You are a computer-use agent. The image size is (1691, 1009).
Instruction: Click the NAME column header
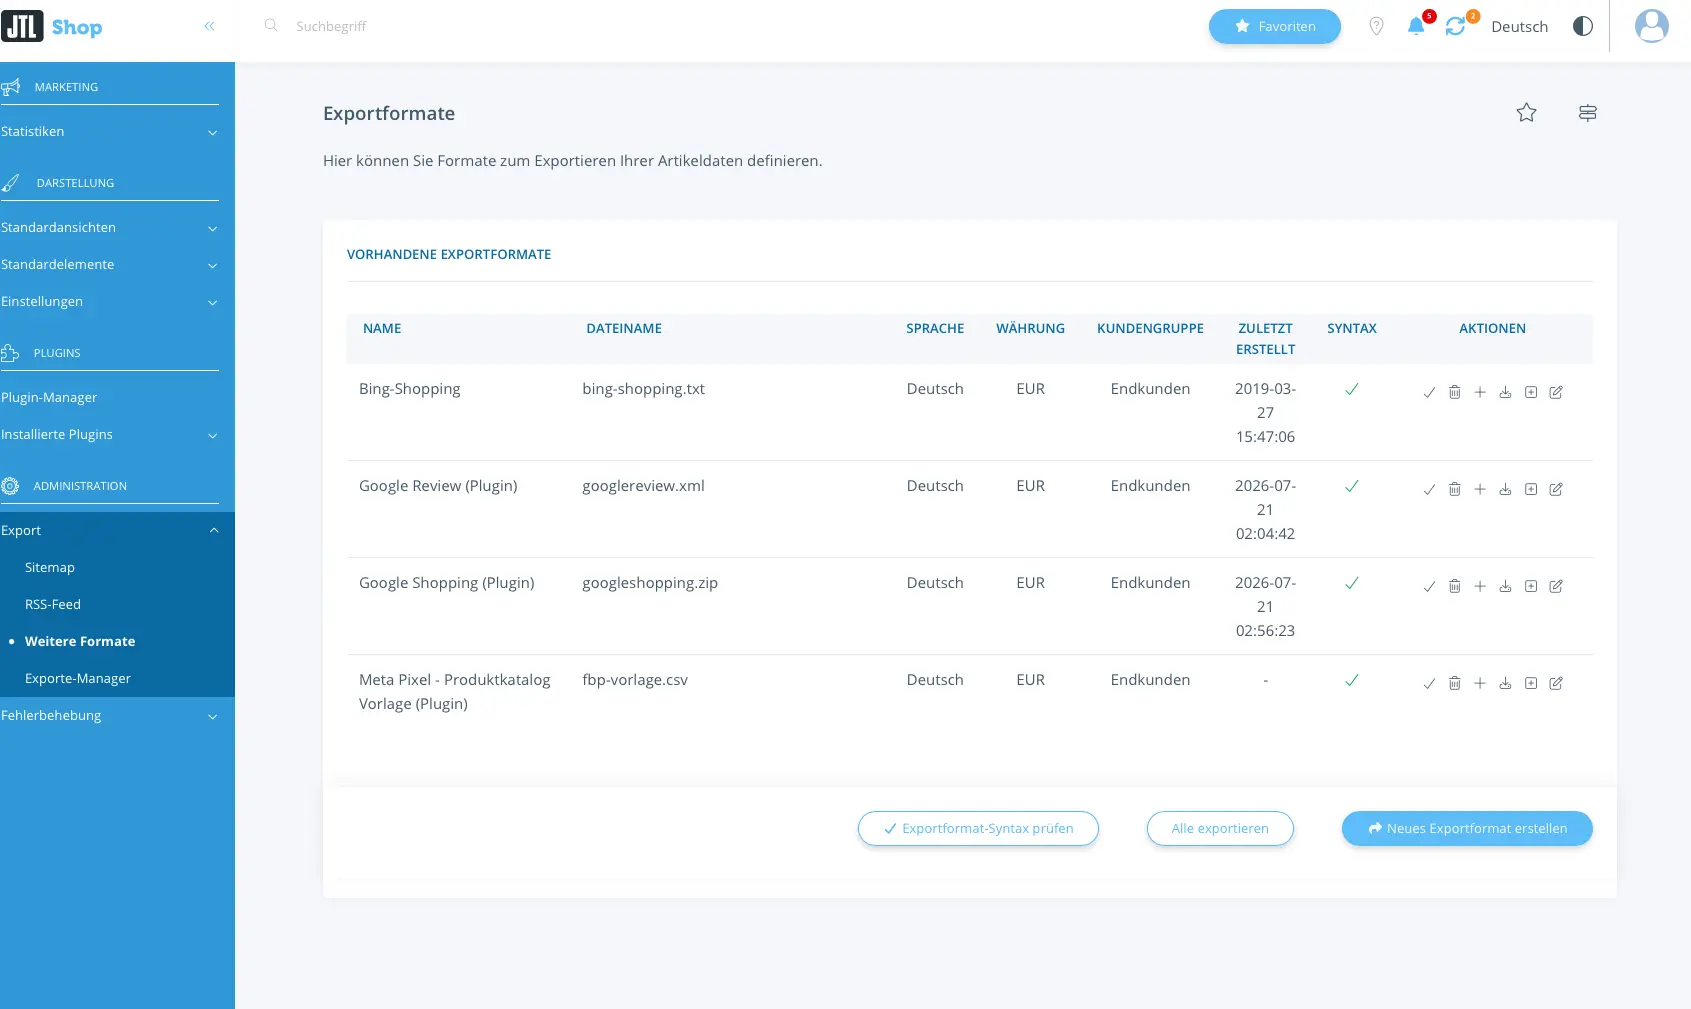point(382,328)
